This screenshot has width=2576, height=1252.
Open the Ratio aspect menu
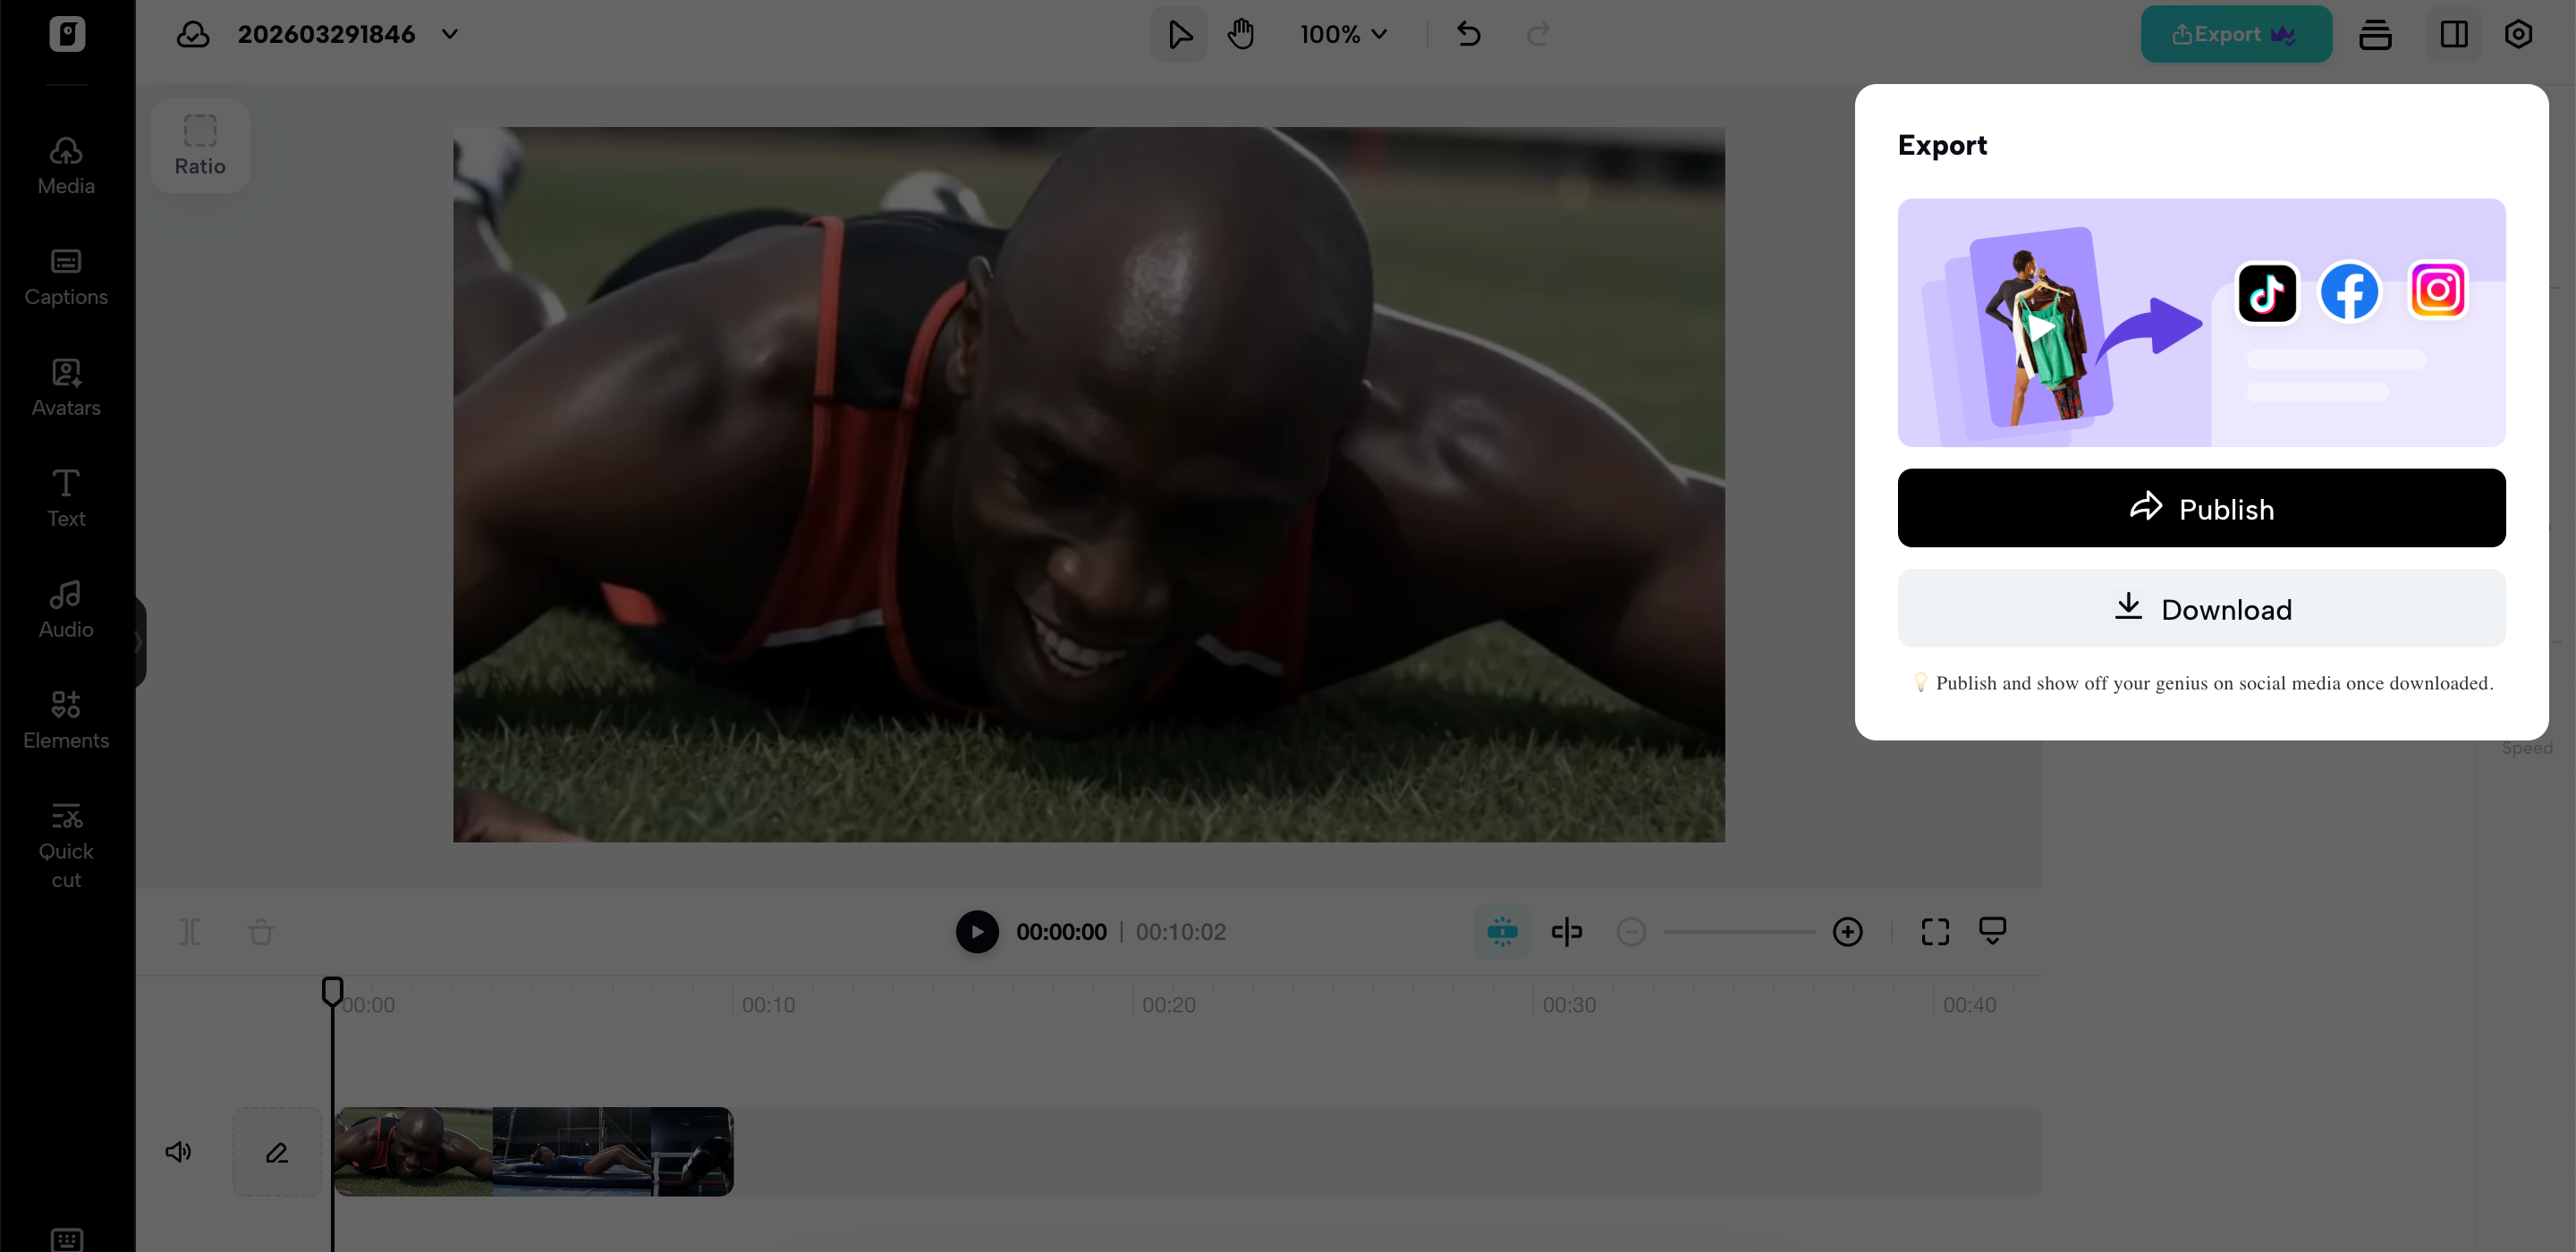tap(200, 144)
